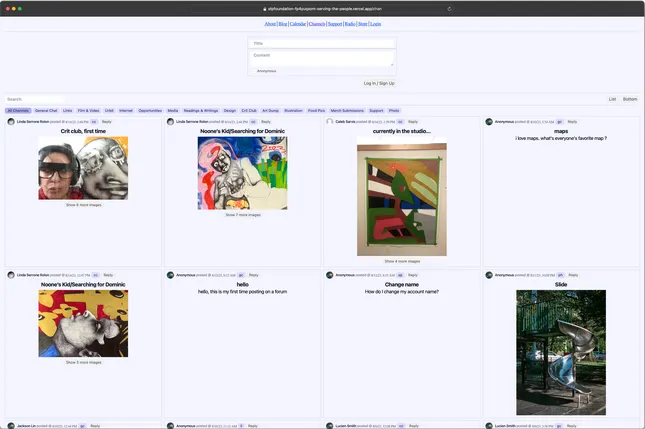Click Caleb Sarvis's blank profile avatar

tap(329, 122)
